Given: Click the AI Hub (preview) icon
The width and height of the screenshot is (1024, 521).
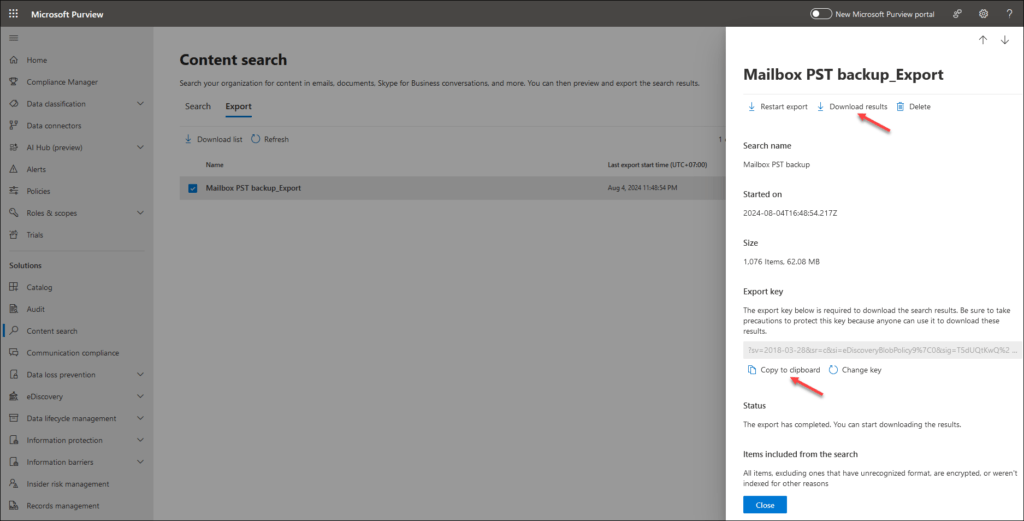Looking at the screenshot, I should [x=14, y=148].
